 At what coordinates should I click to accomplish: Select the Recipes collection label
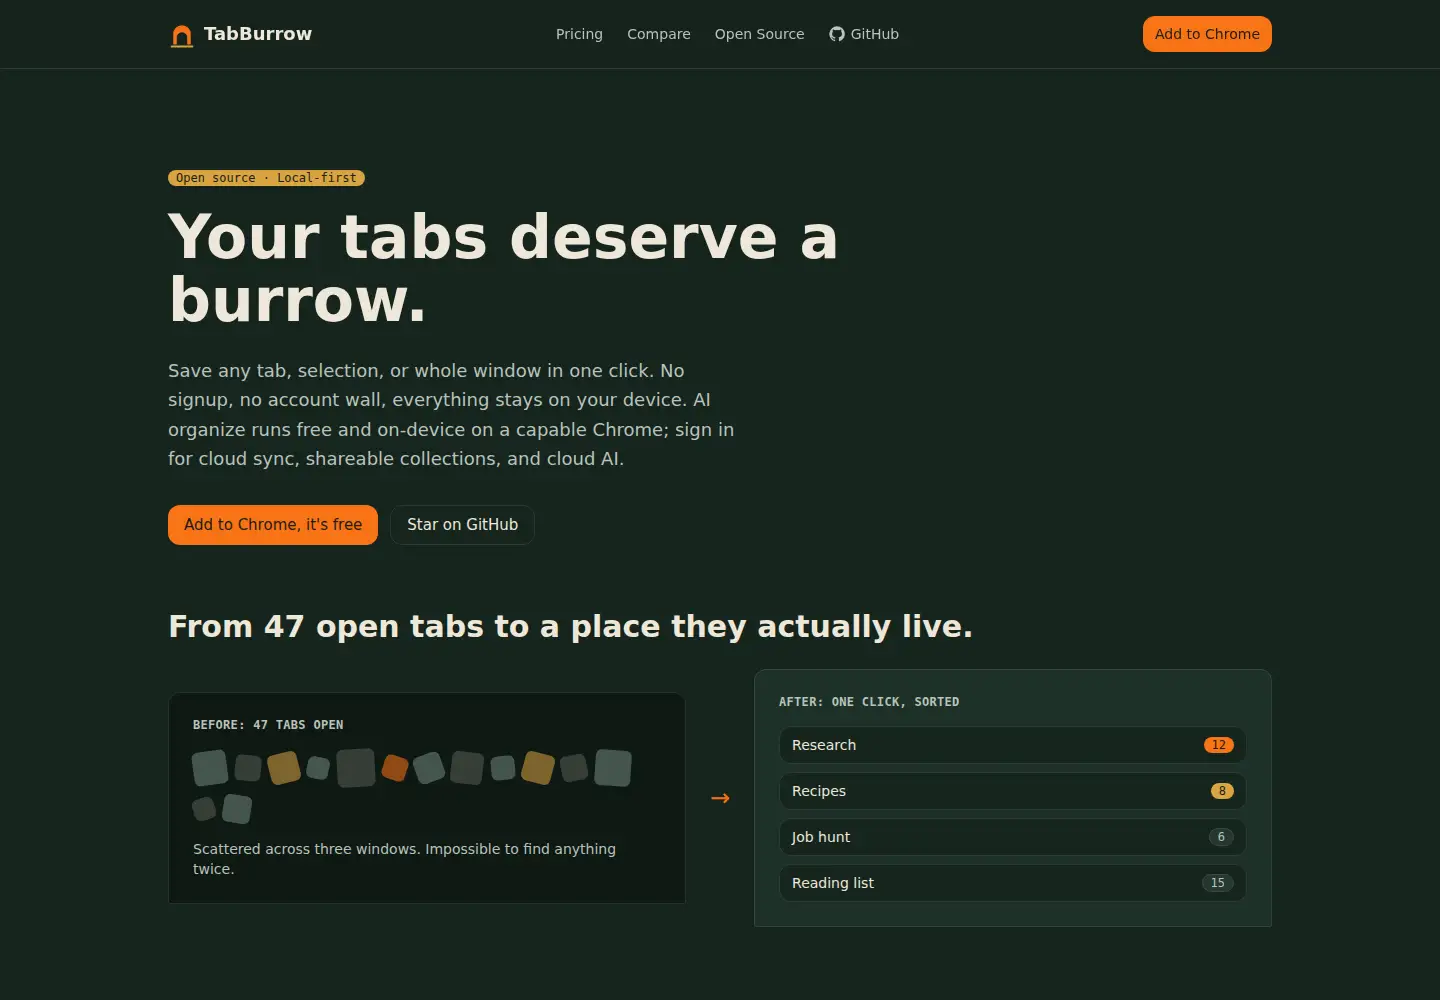coord(819,791)
